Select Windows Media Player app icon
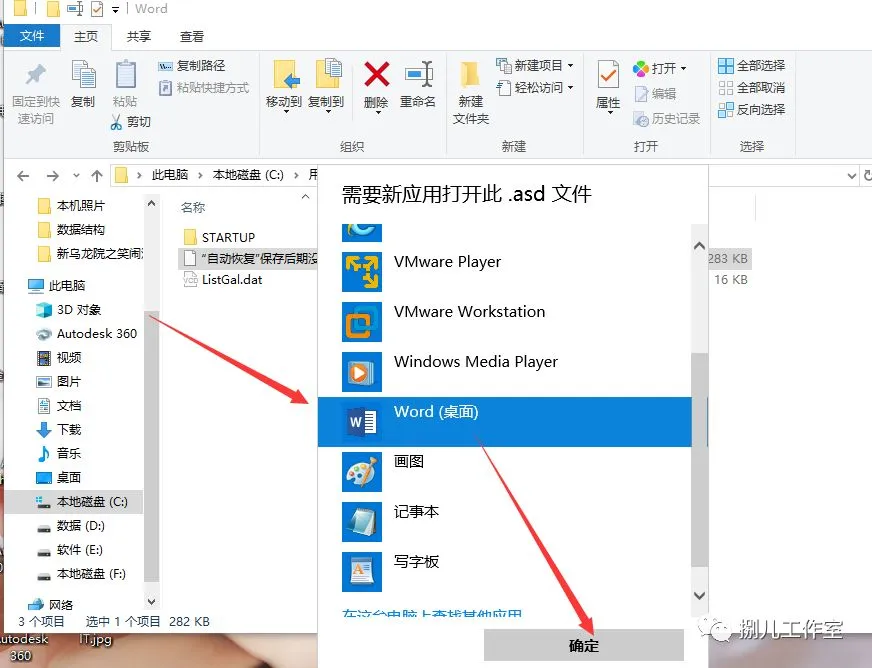The height and width of the screenshot is (668, 872). click(x=362, y=372)
